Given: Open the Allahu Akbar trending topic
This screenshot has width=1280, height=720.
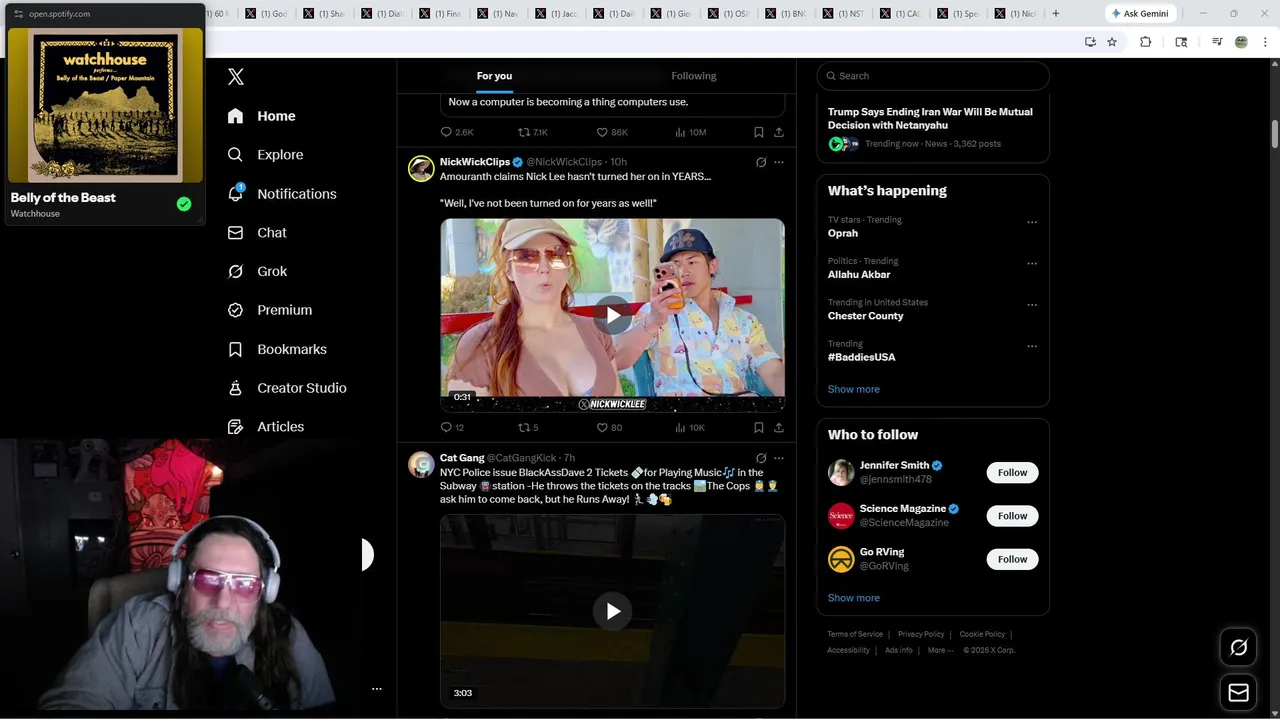Looking at the screenshot, I should [859, 274].
